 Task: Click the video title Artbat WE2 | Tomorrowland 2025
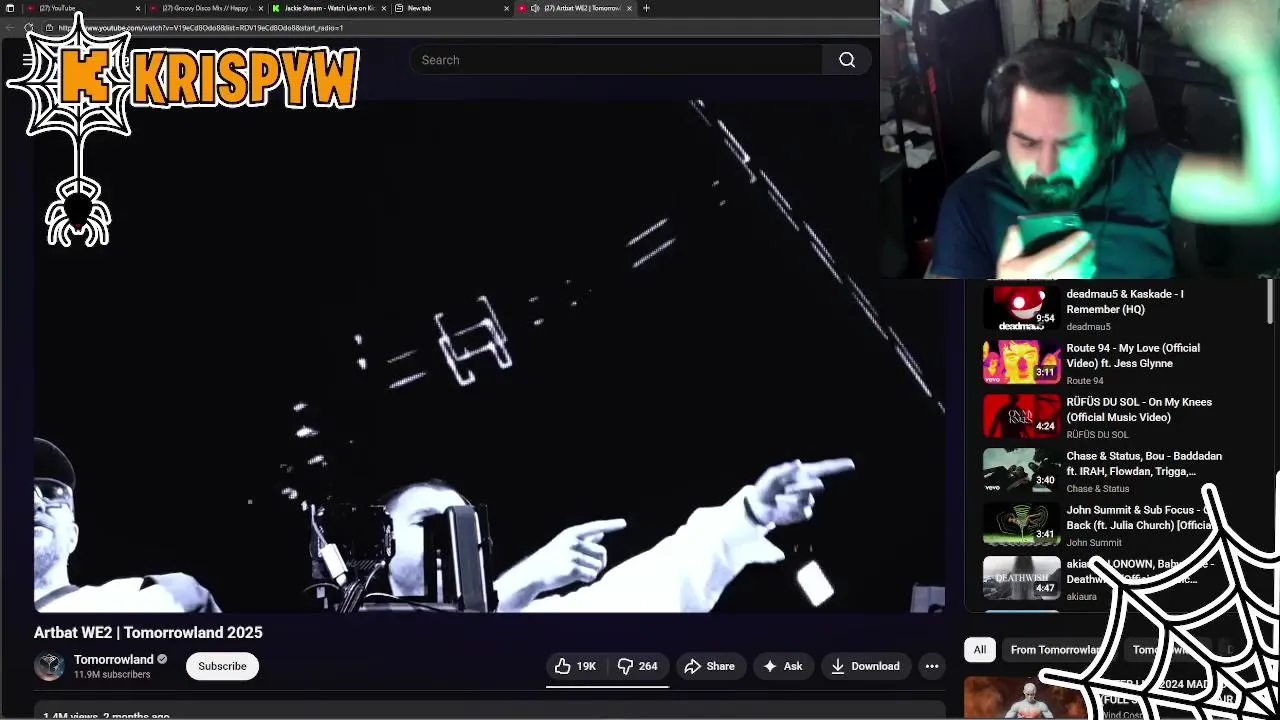click(148, 633)
